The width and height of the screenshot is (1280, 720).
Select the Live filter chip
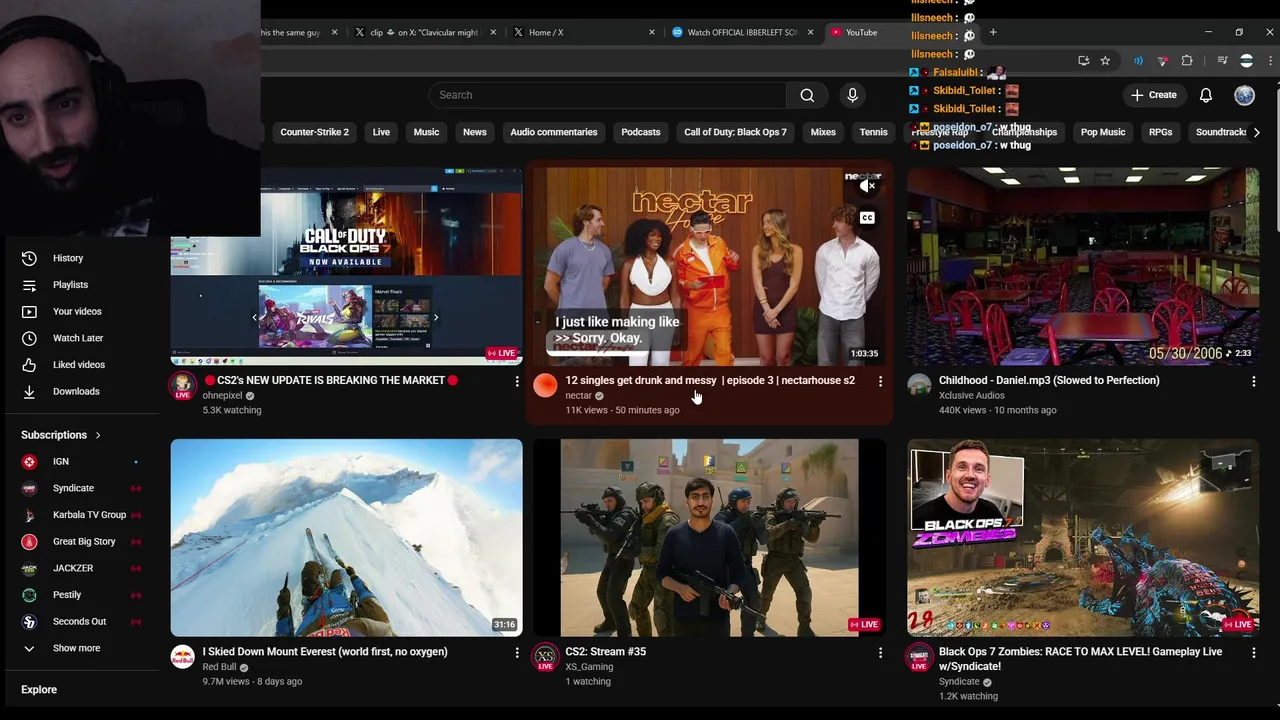(x=381, y=132)
